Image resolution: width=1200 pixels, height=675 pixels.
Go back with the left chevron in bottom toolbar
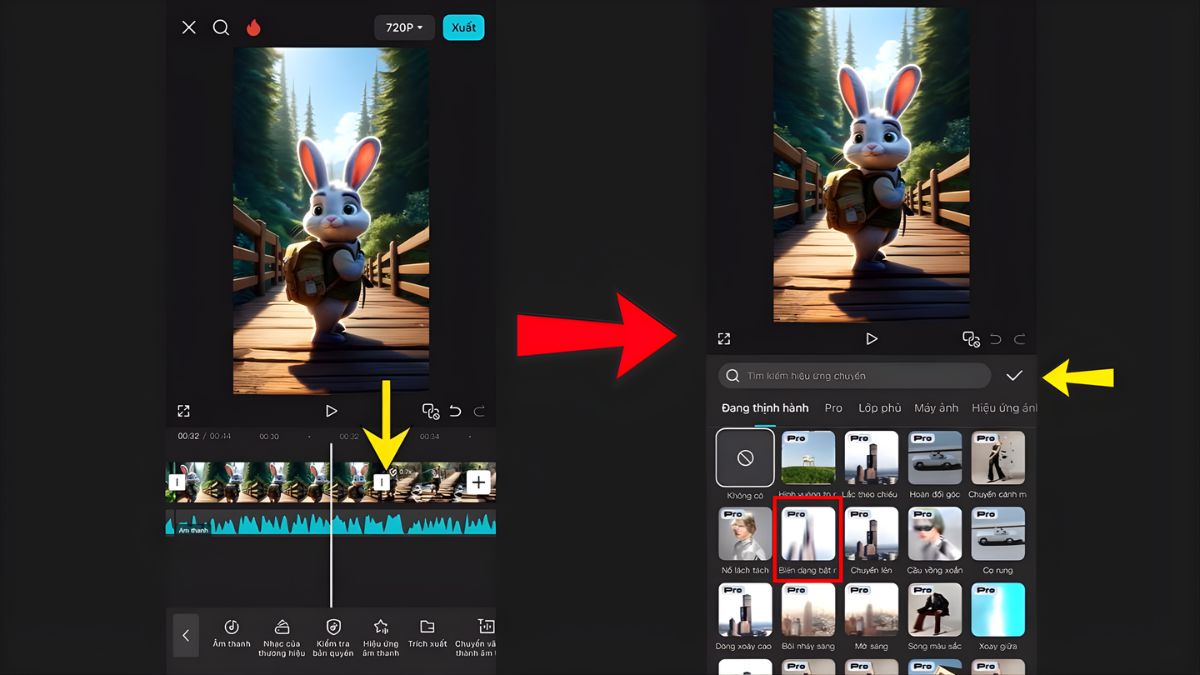(186, 636)
